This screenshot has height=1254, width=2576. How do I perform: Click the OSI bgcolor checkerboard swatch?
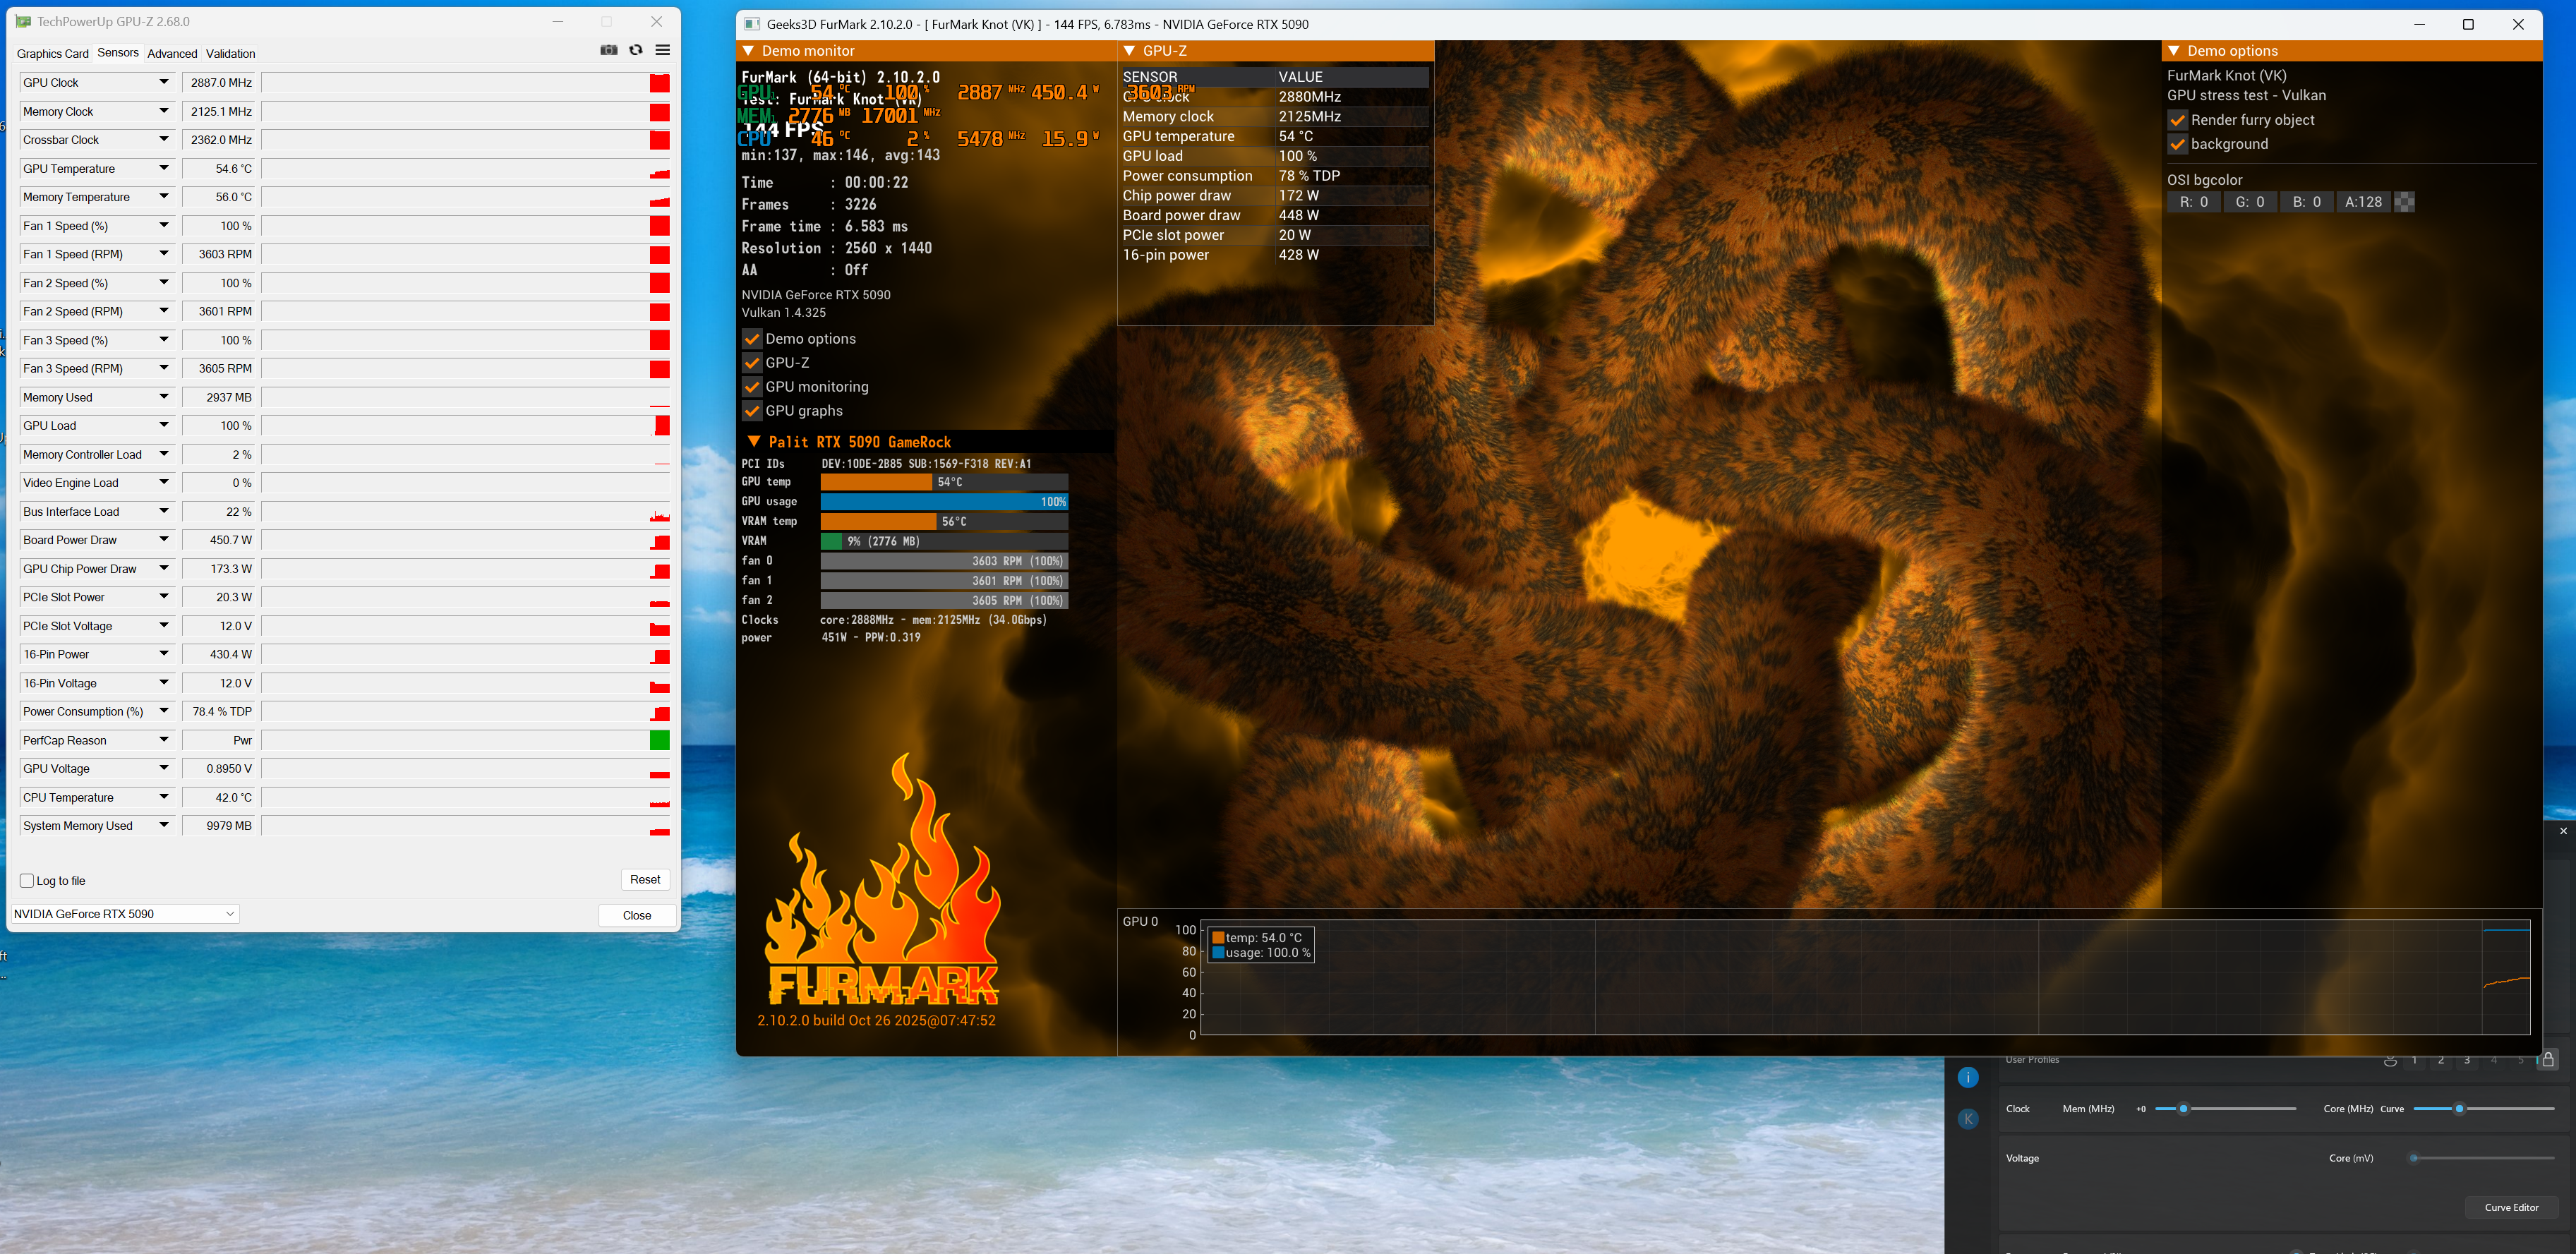[2405, 202]
